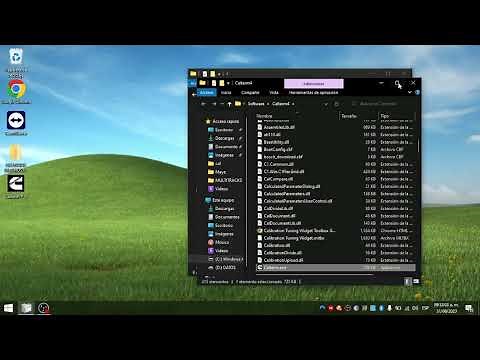Open the notification center icon

[469, 308]
